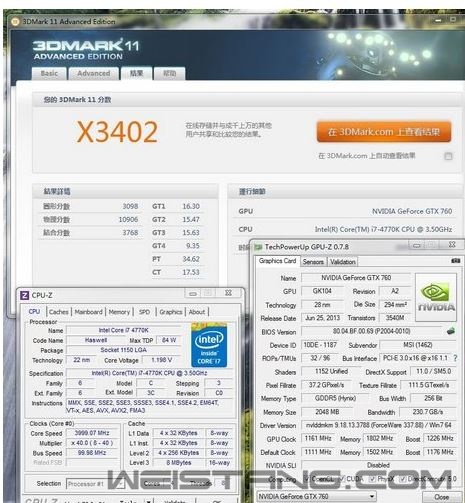Click the GT4 value 9.35
465x503 pixels.
click(x=192, y=246)
